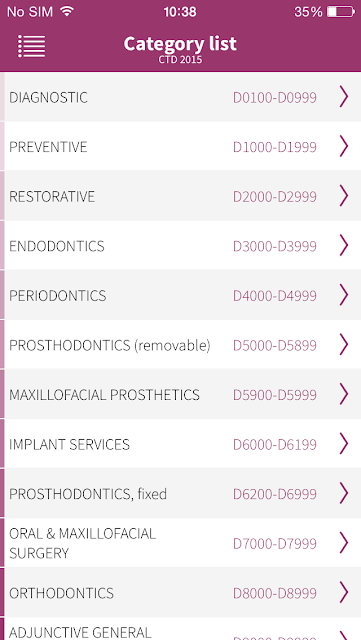Expand PREVENTIVE category chevron
Image resolution: width=361 pixels, height=640 pixels.
pos(344,146)
